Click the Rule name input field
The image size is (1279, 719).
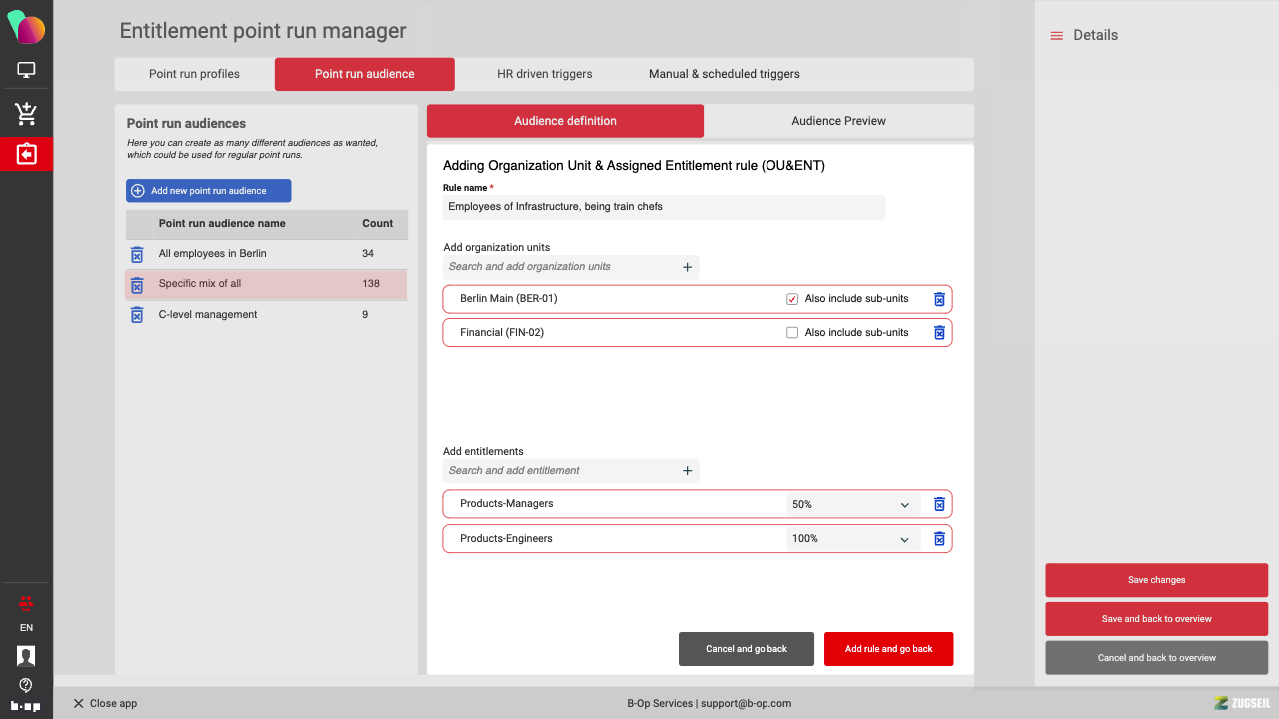point(663,207)
